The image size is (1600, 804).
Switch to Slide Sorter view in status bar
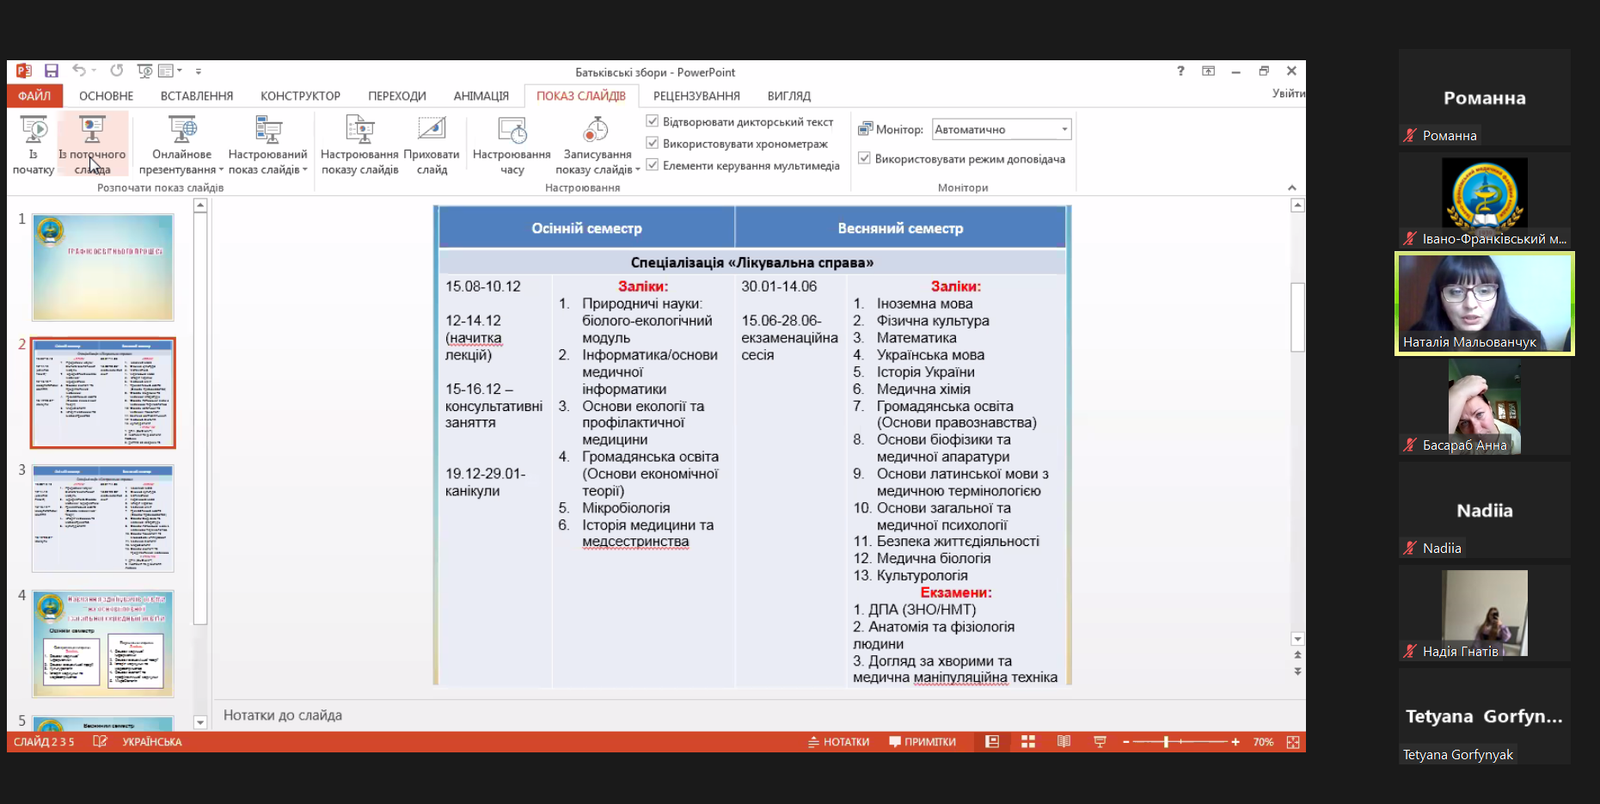(x=1028, y=742)
